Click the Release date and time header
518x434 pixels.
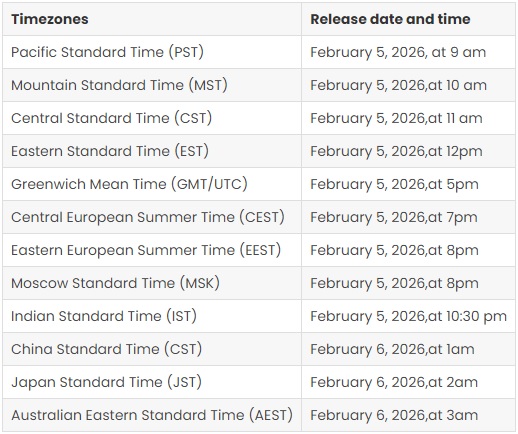408,19
